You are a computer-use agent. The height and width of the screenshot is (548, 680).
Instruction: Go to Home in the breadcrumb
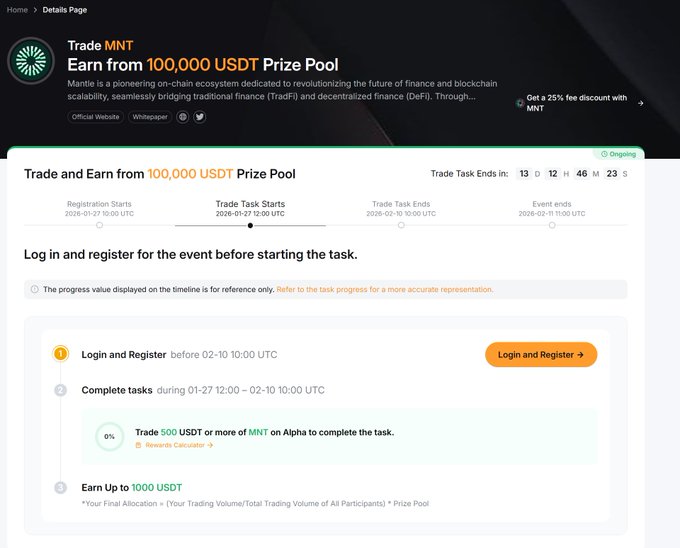pyautogui.click(x=17, y=10)
